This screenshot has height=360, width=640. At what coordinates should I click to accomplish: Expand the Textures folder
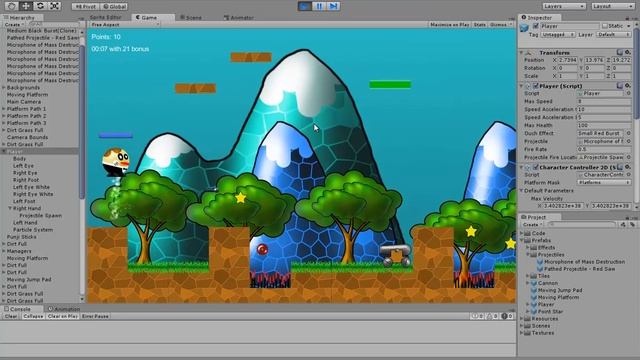(522, 333)
